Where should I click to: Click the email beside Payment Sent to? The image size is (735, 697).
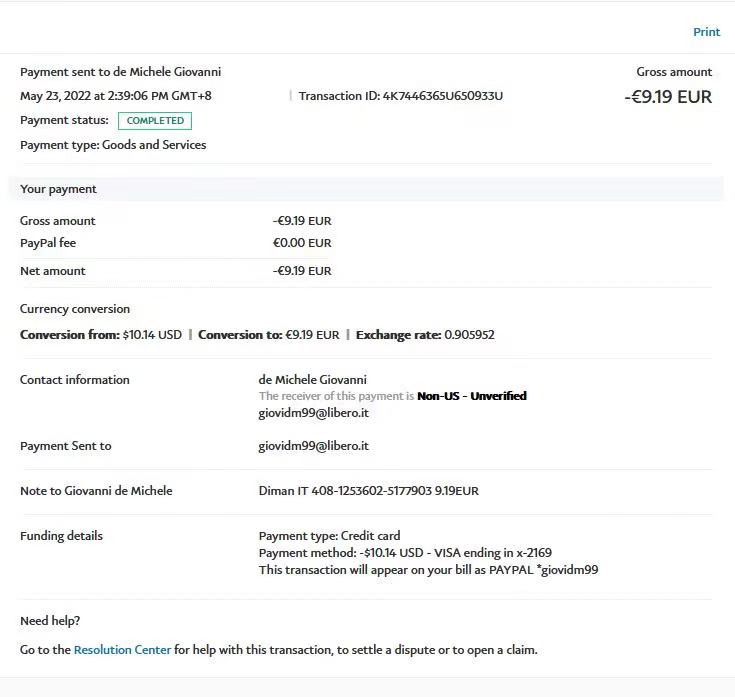pos(313,446)
